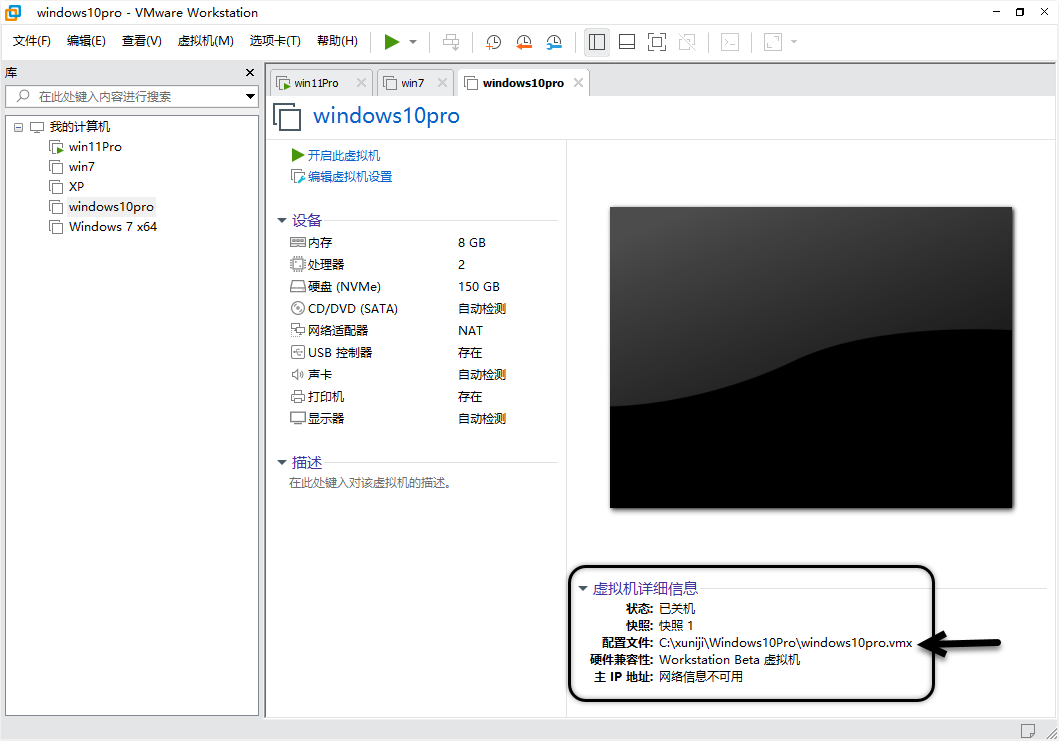Viewport: 1059px width, 741px height.
Task: Click the thumbnail bar toggle icon
Action: coord(627,42)
